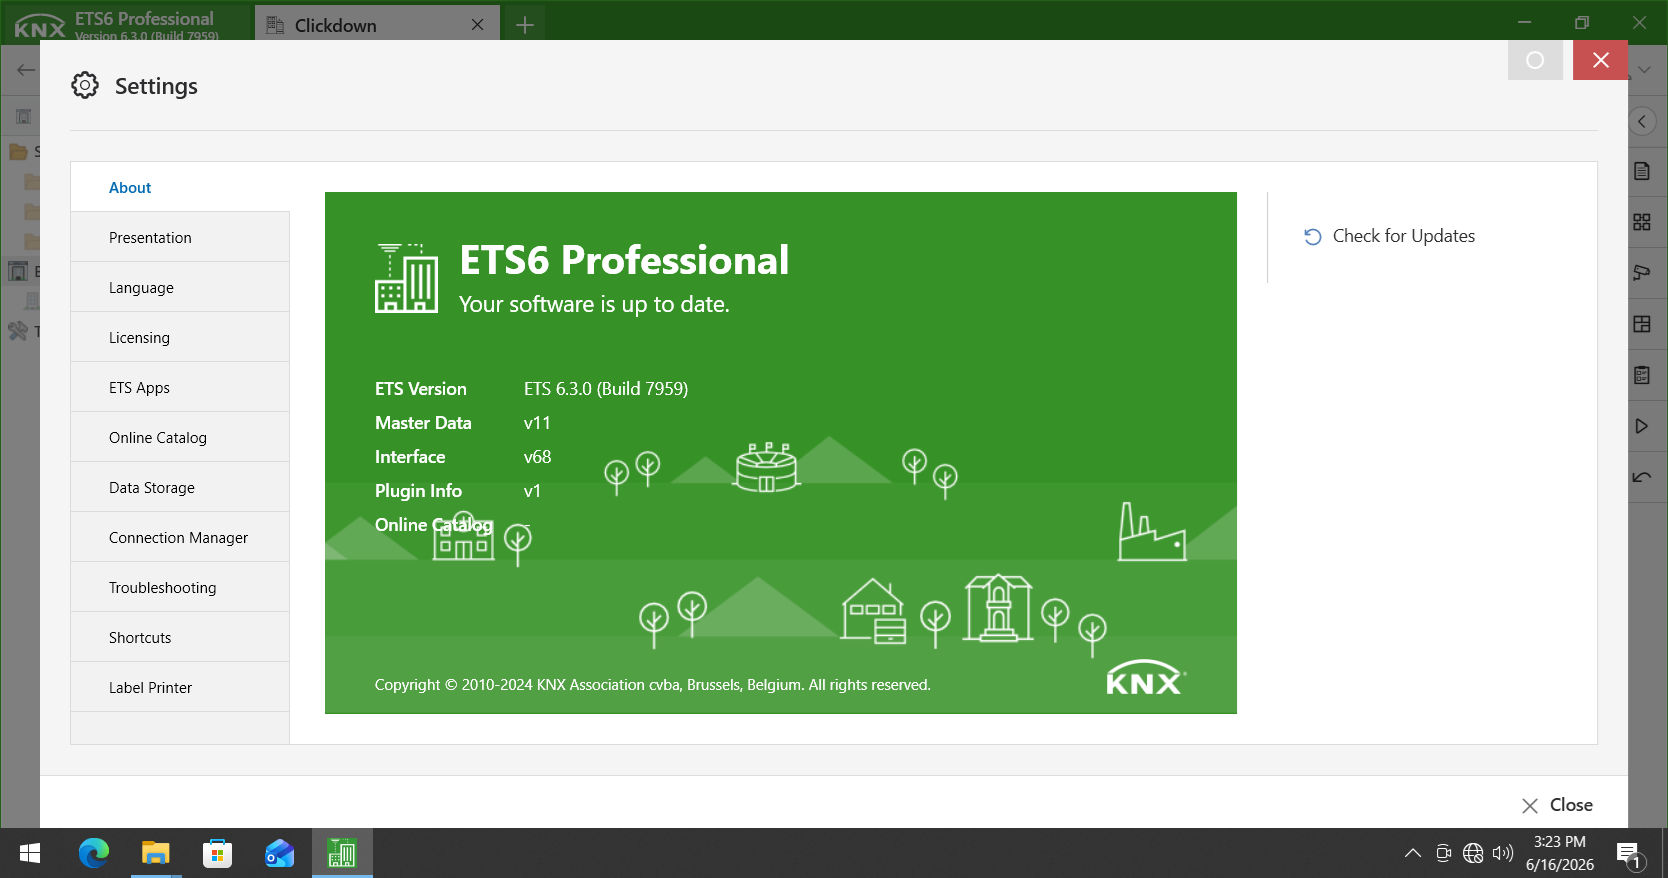This screenshot has width=1668, height=878.
Task: Click the circle button next to red X
Action: 1535,60
